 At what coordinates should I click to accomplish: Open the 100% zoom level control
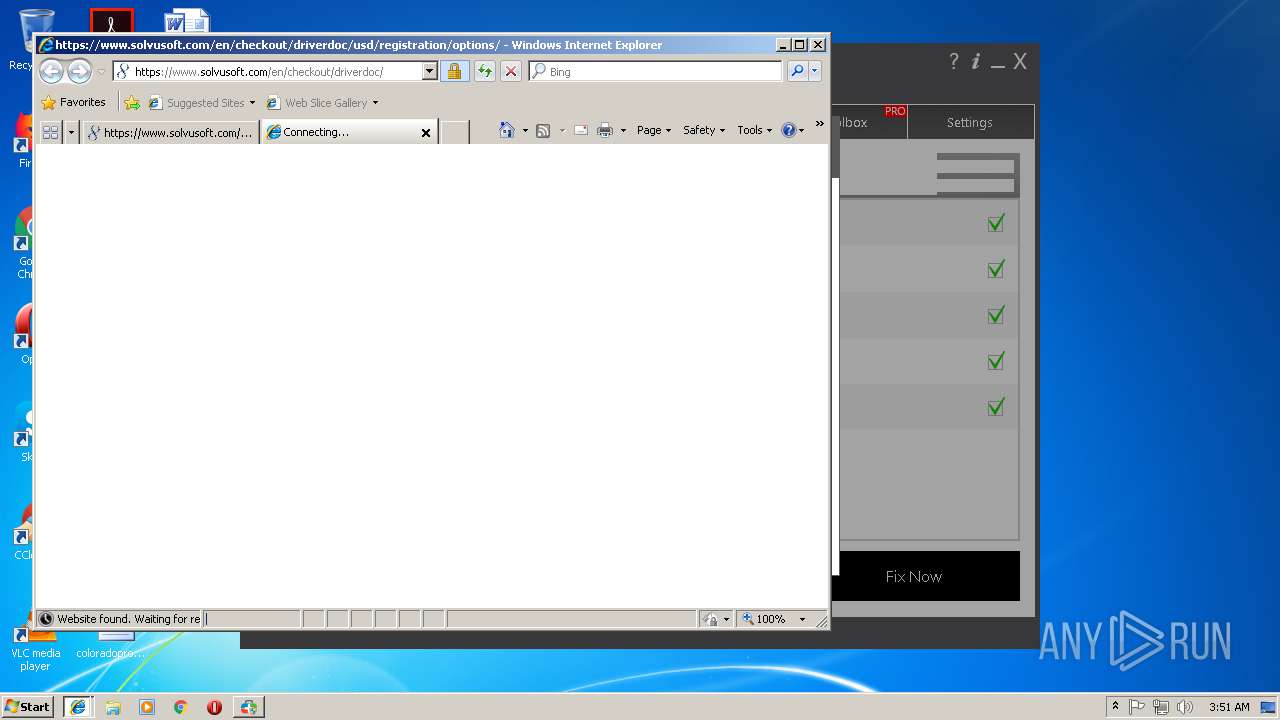click(x=773, y=619)
